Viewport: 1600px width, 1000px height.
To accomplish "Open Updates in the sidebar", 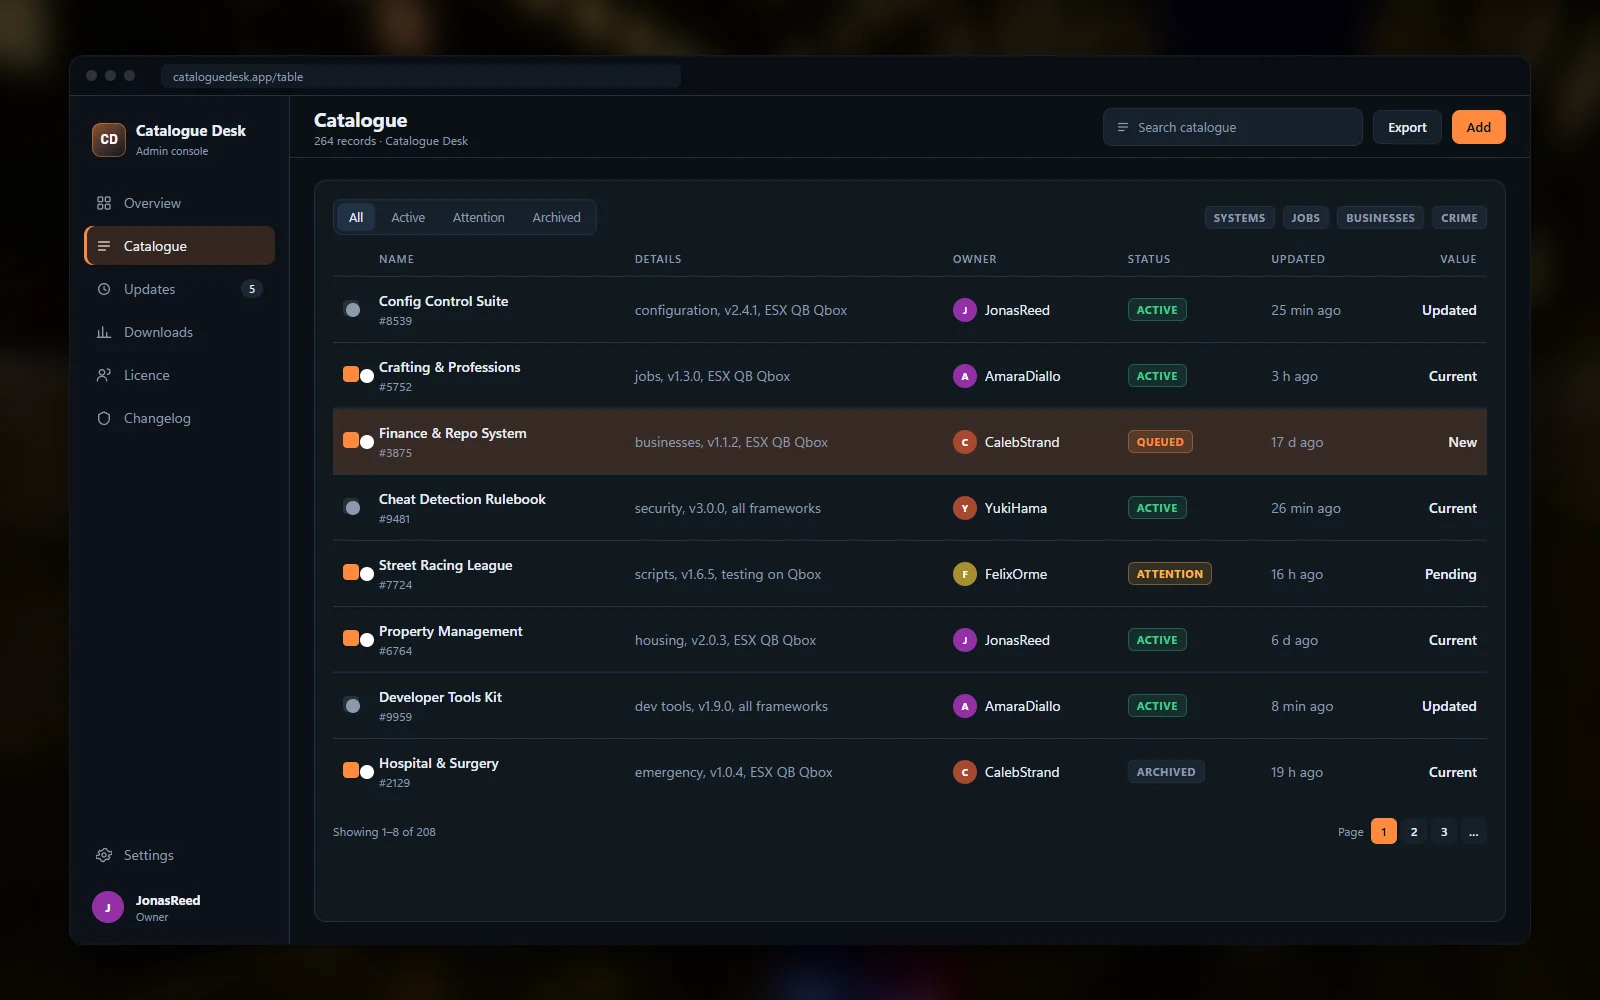I will pyautogui.click(x=179, y=289).
